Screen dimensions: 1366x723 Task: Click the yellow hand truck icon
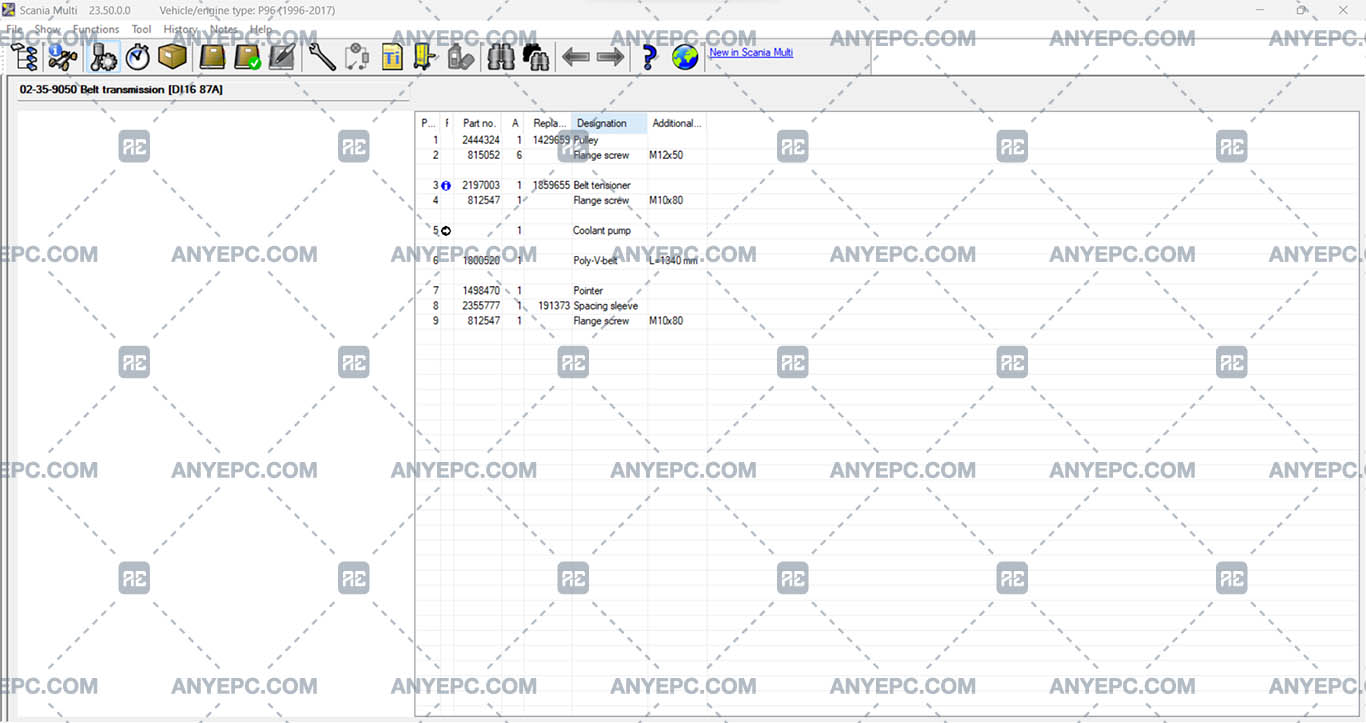(x=425, y=57)
